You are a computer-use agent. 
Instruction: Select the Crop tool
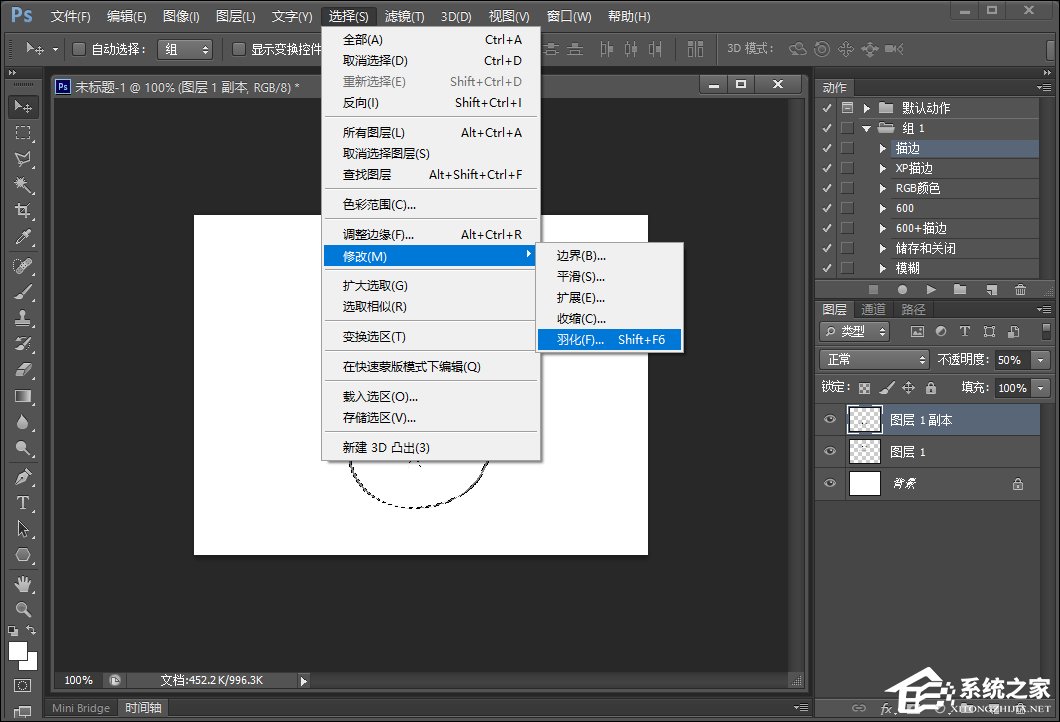23,211
